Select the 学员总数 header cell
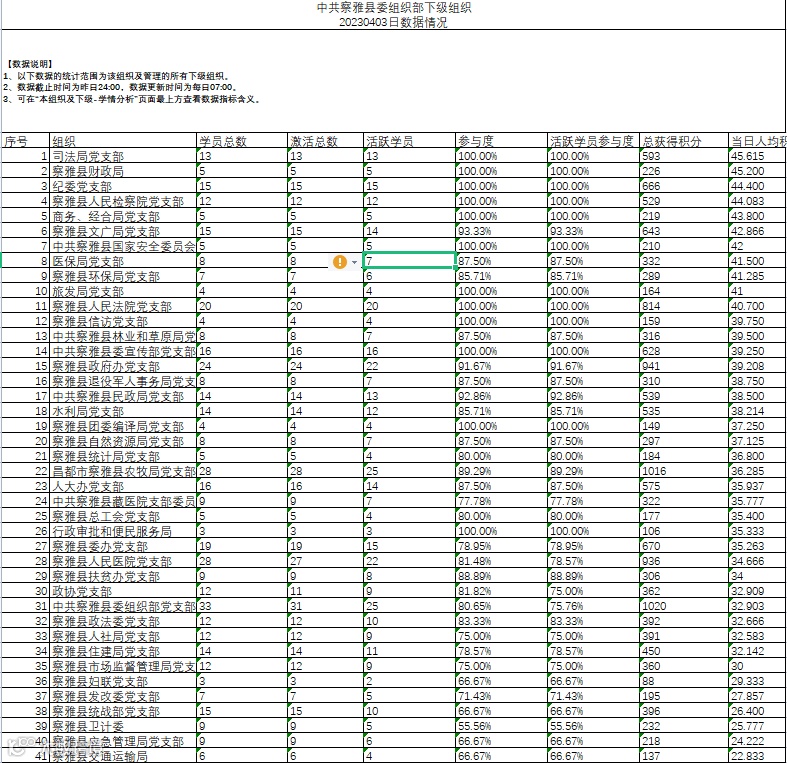 pyautogui.click(x=242, y=141)
